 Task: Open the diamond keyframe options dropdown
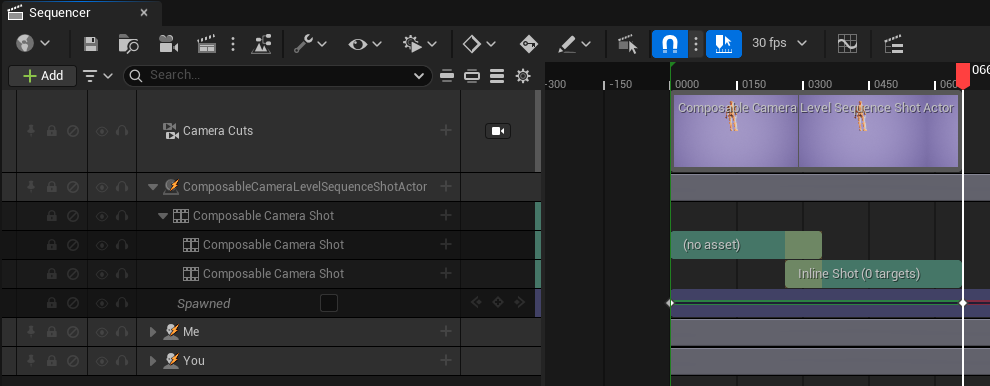click(x=479, y=44)
